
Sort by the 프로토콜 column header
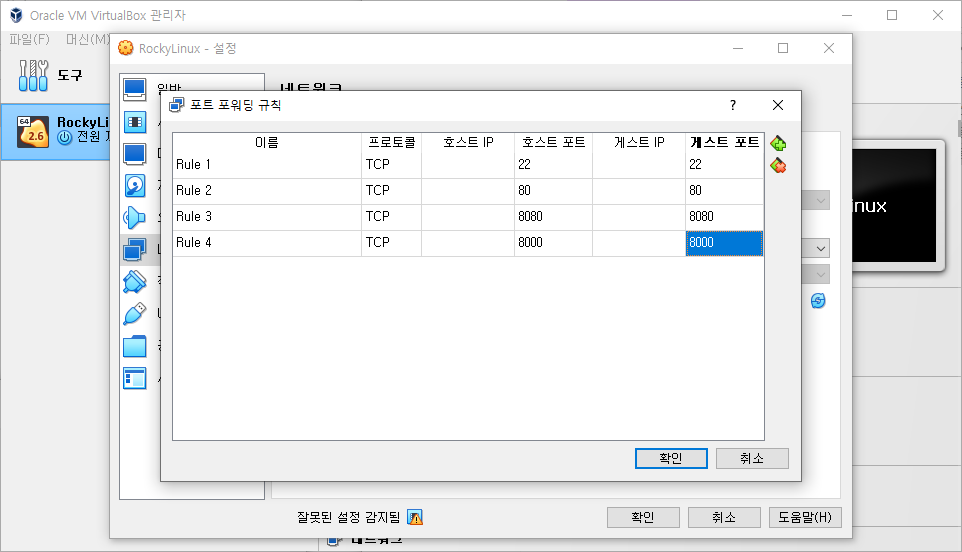(x=391, y=142)
